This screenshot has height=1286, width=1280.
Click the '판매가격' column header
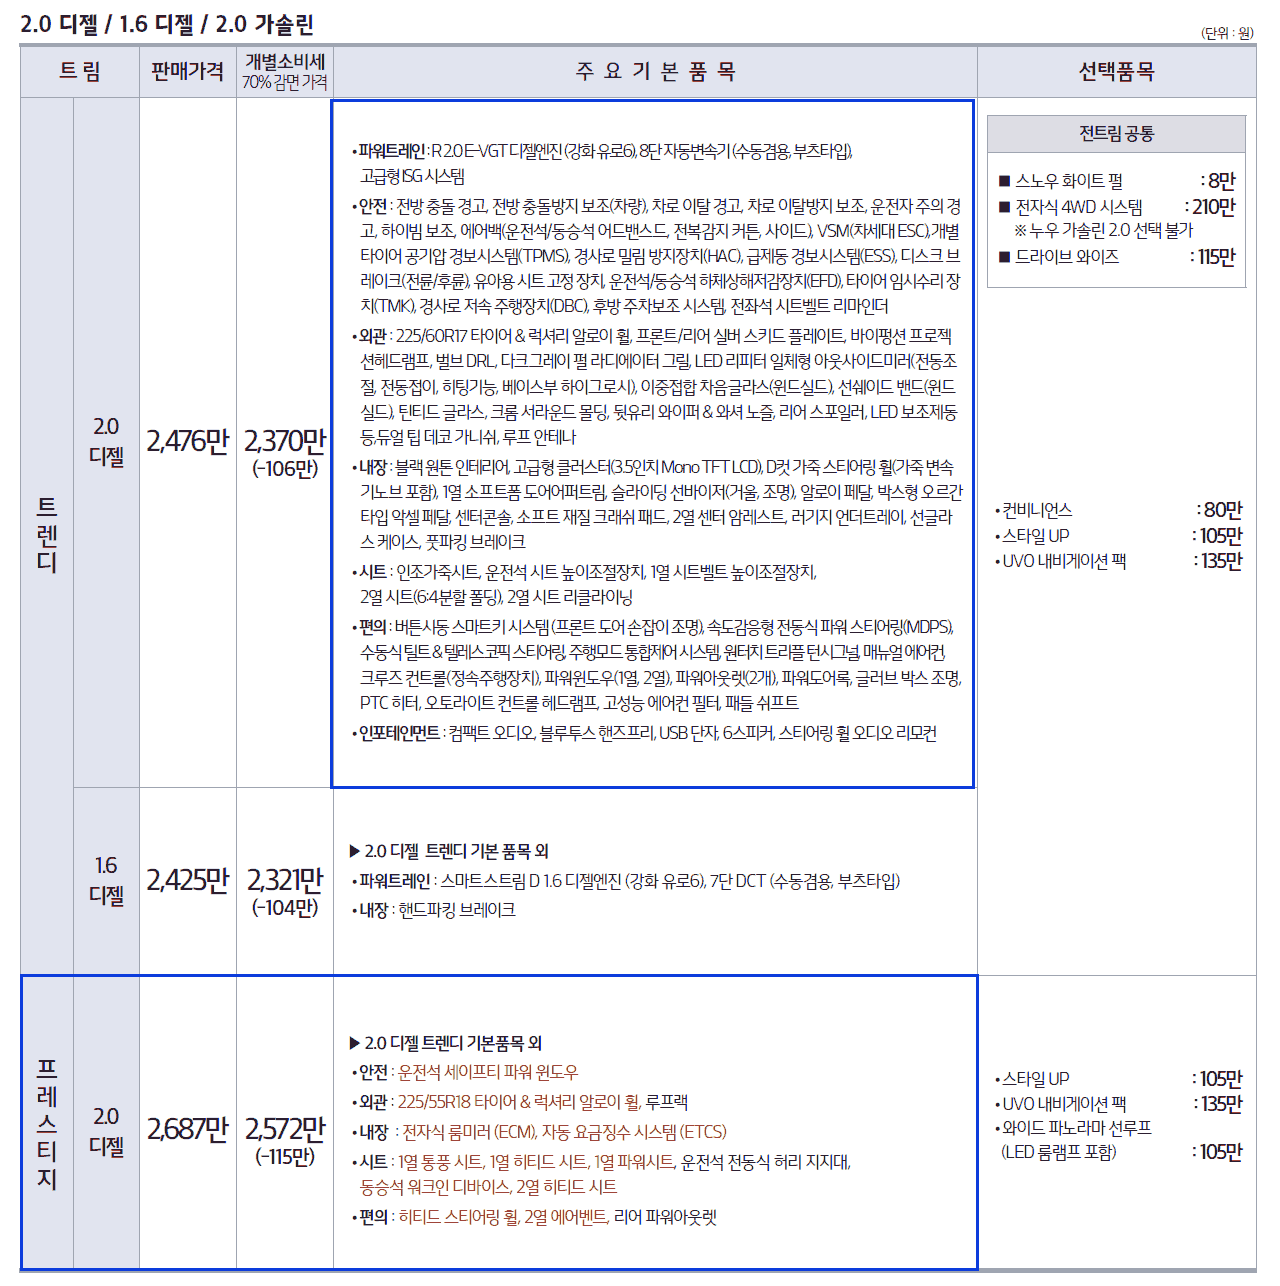188,71
